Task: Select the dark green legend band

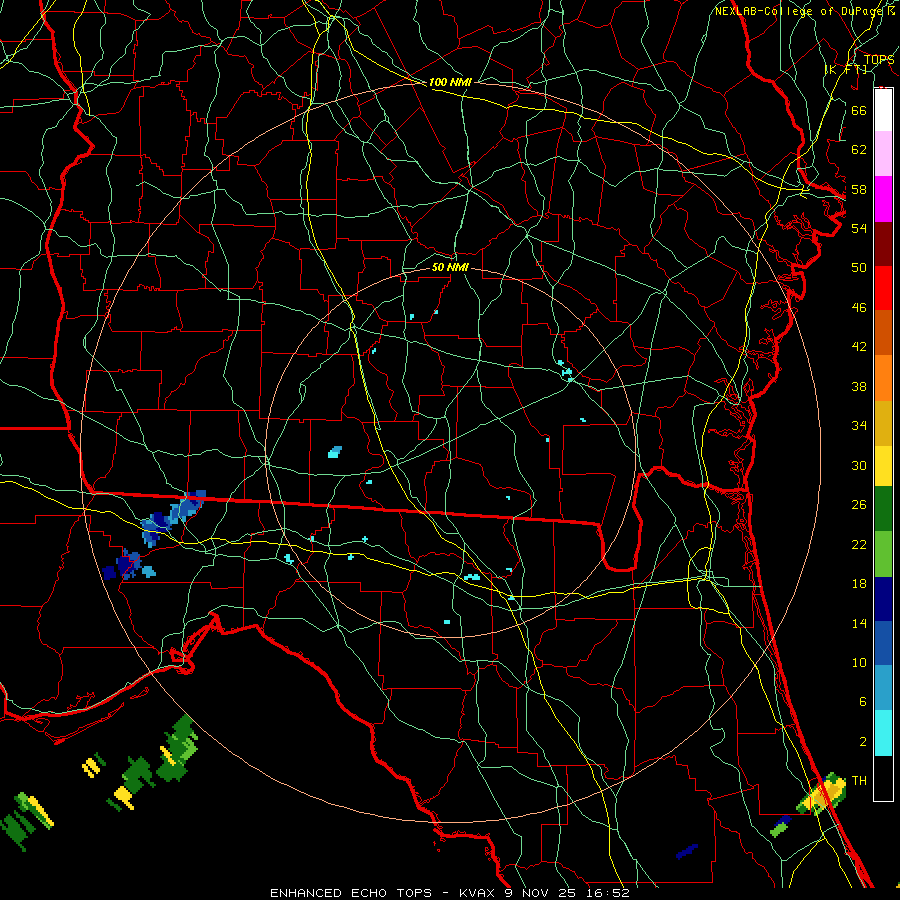Action: 883,509
